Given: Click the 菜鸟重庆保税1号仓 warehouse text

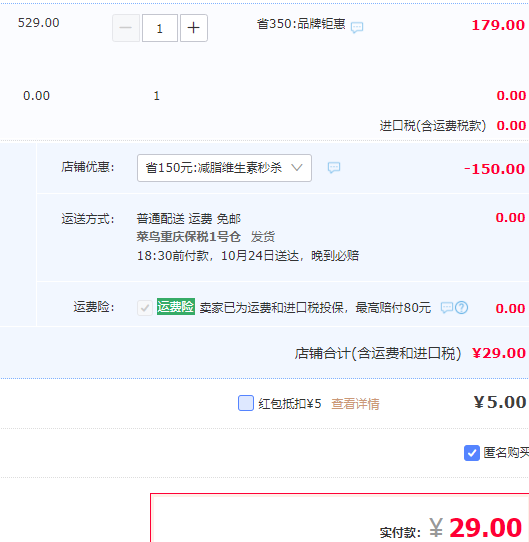Looking at the screenshot, I should 188,237.
